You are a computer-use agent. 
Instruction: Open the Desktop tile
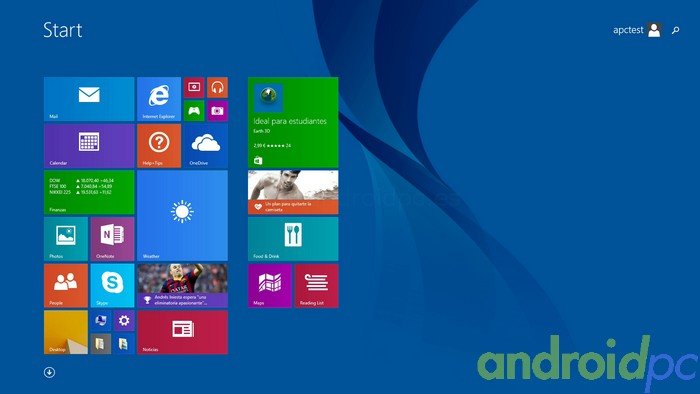tap(66, 332)
